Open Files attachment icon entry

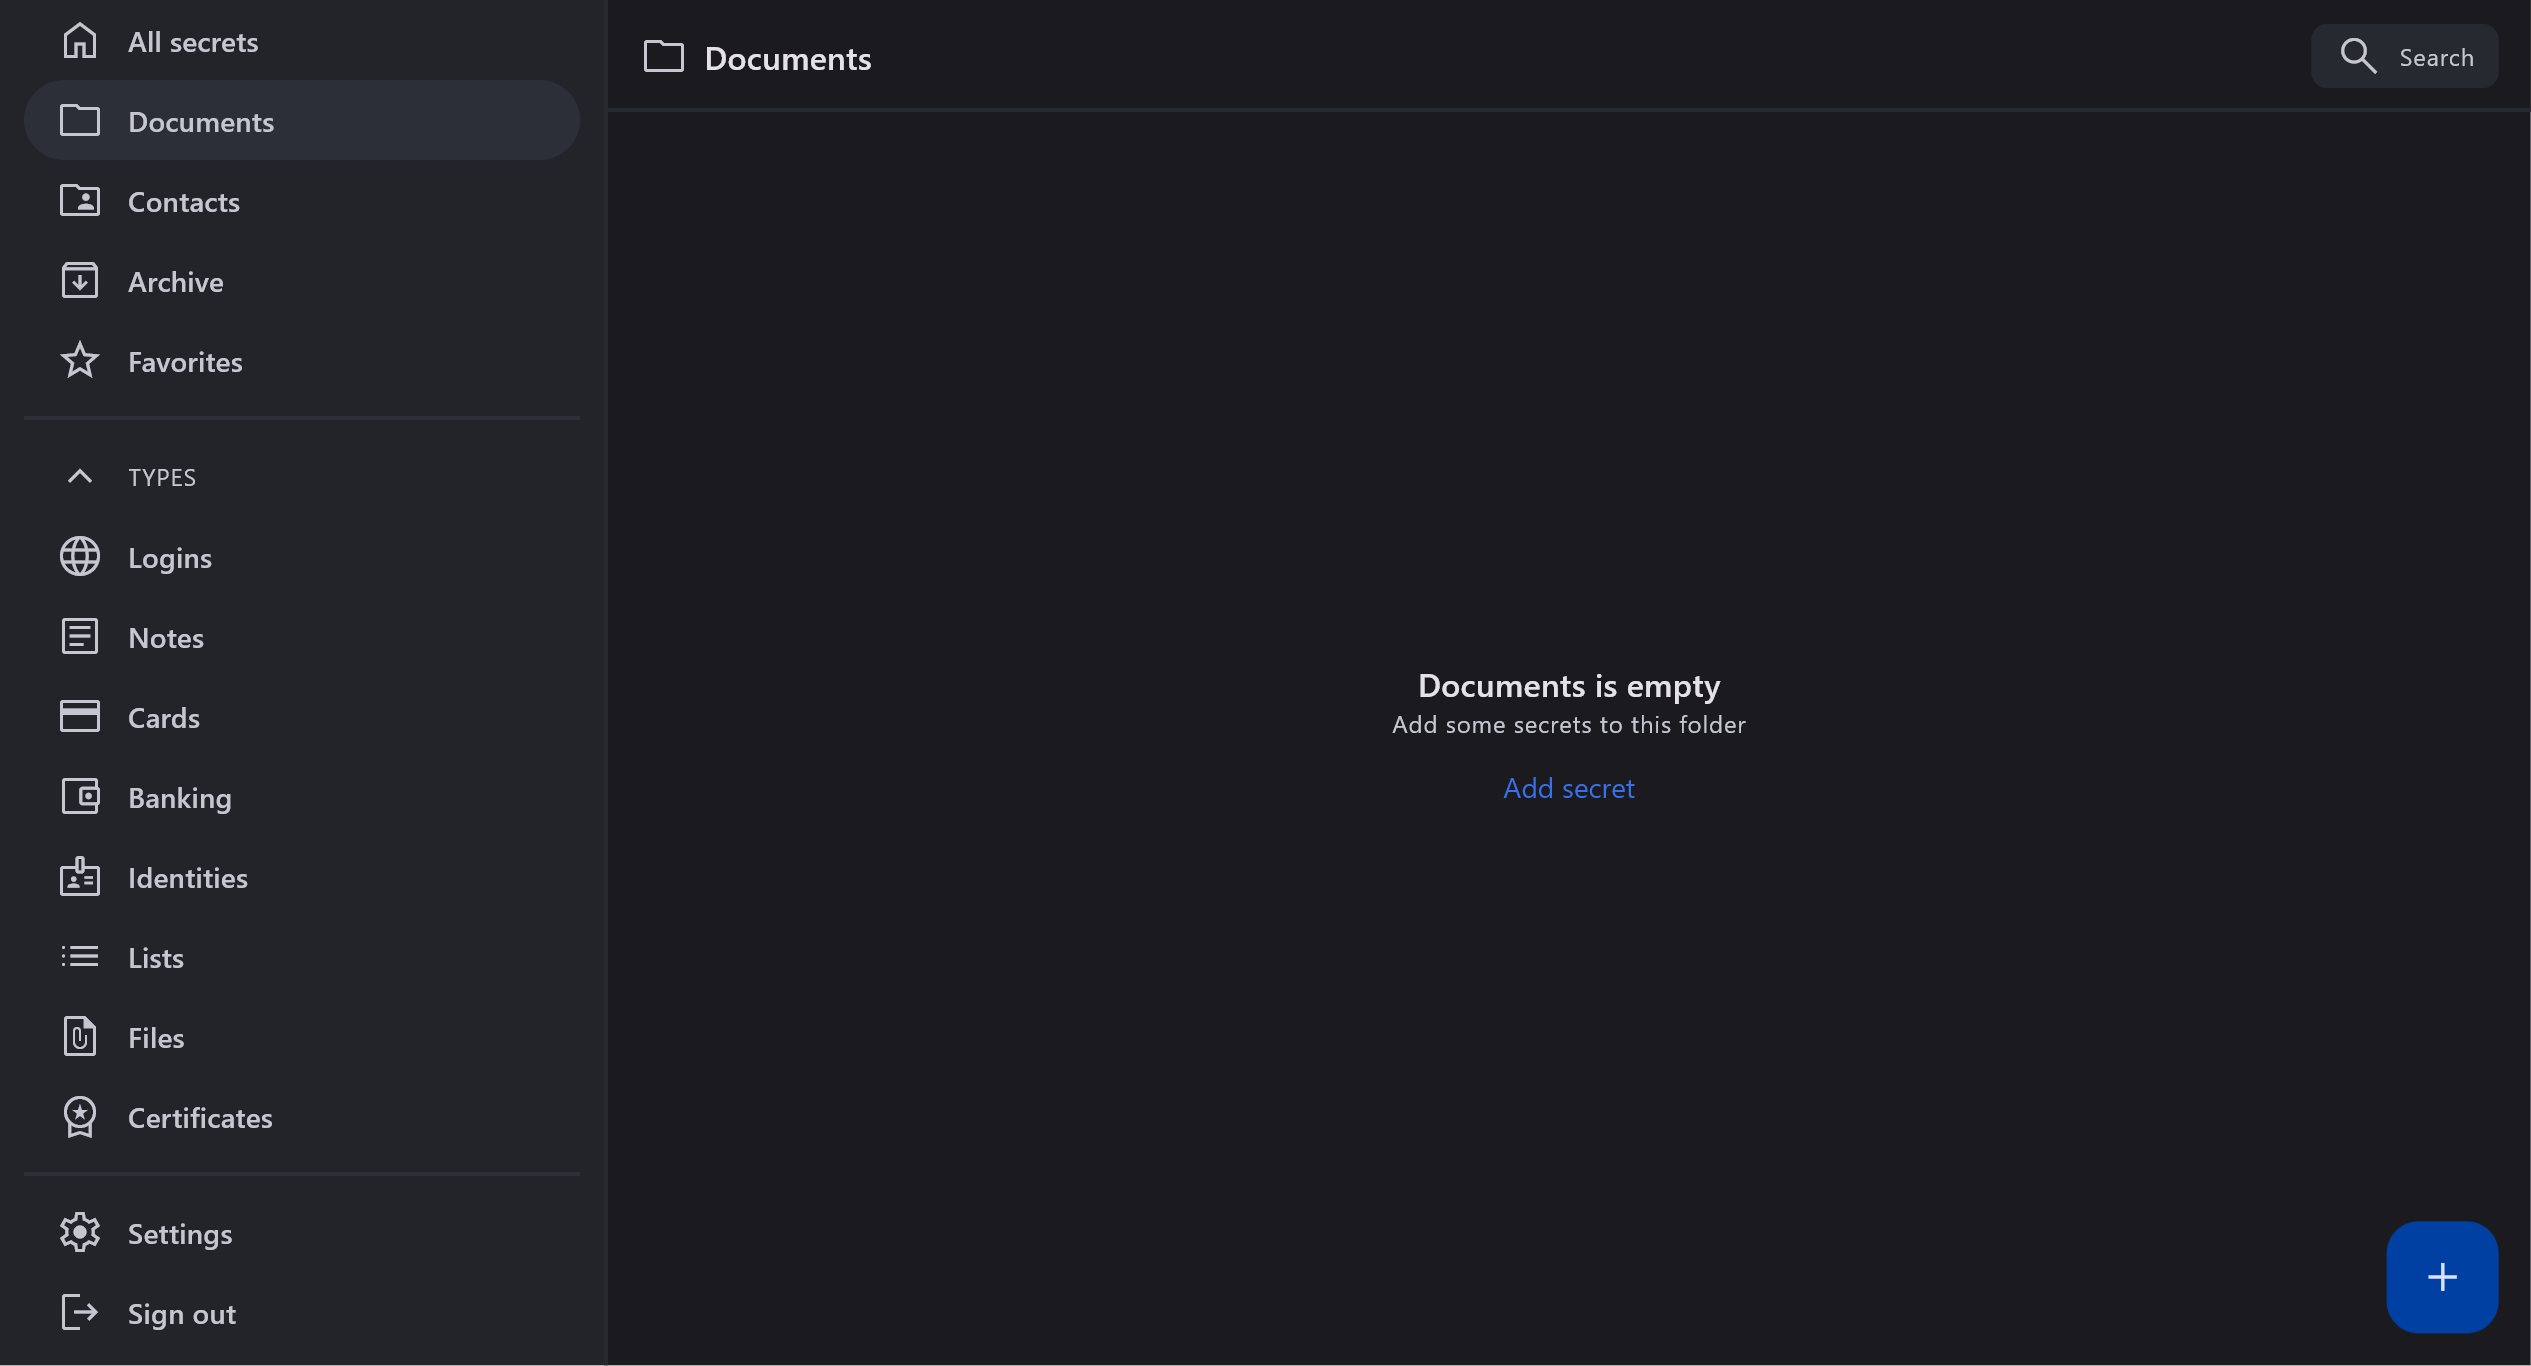(80, 1037)
